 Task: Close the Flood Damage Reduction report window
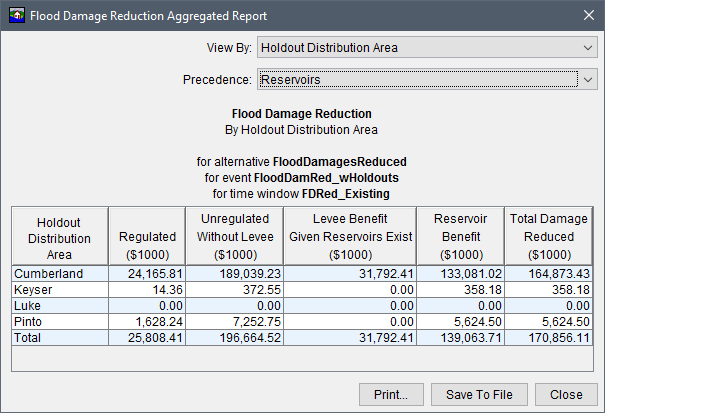tap(589, 15)
